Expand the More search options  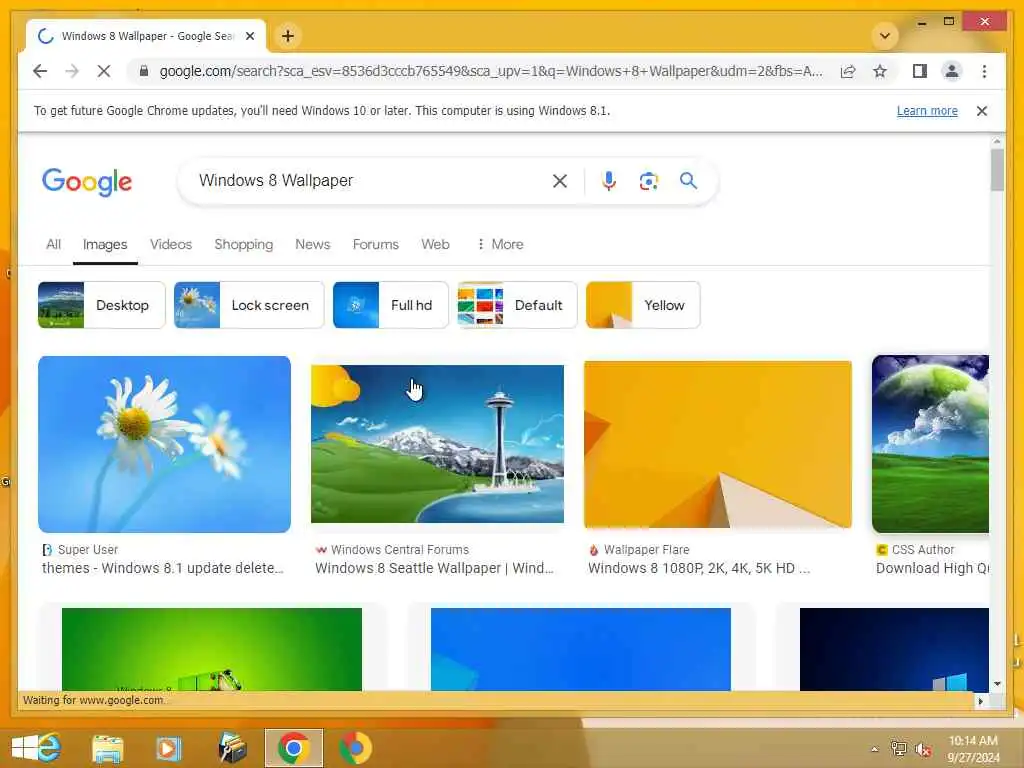coord(500,244)
